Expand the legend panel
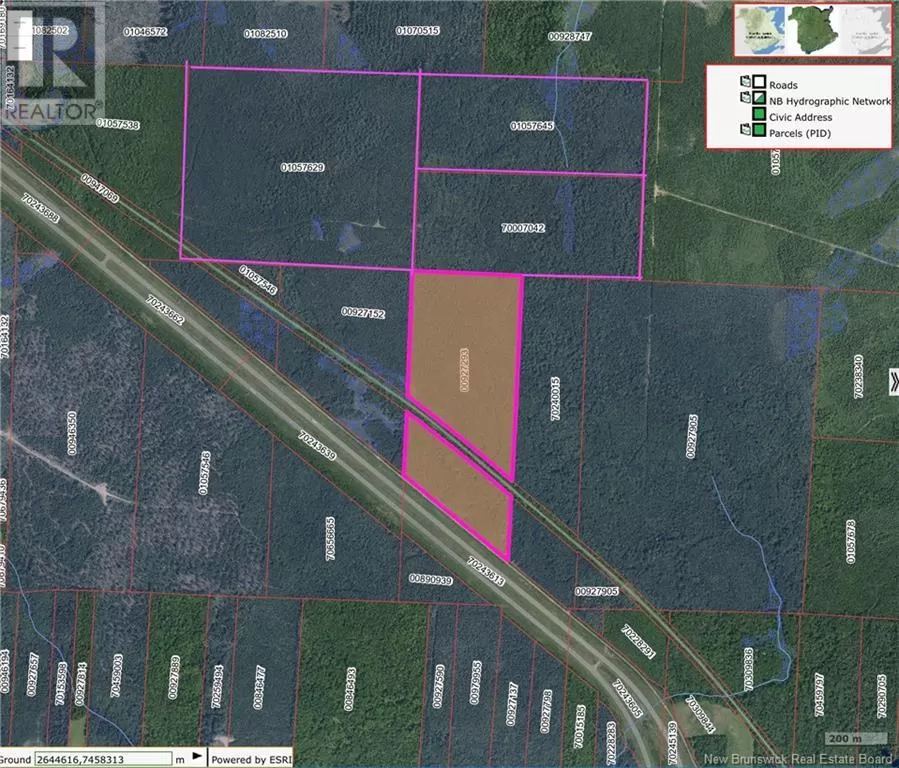Screen dimensions: 899x768 800,105
